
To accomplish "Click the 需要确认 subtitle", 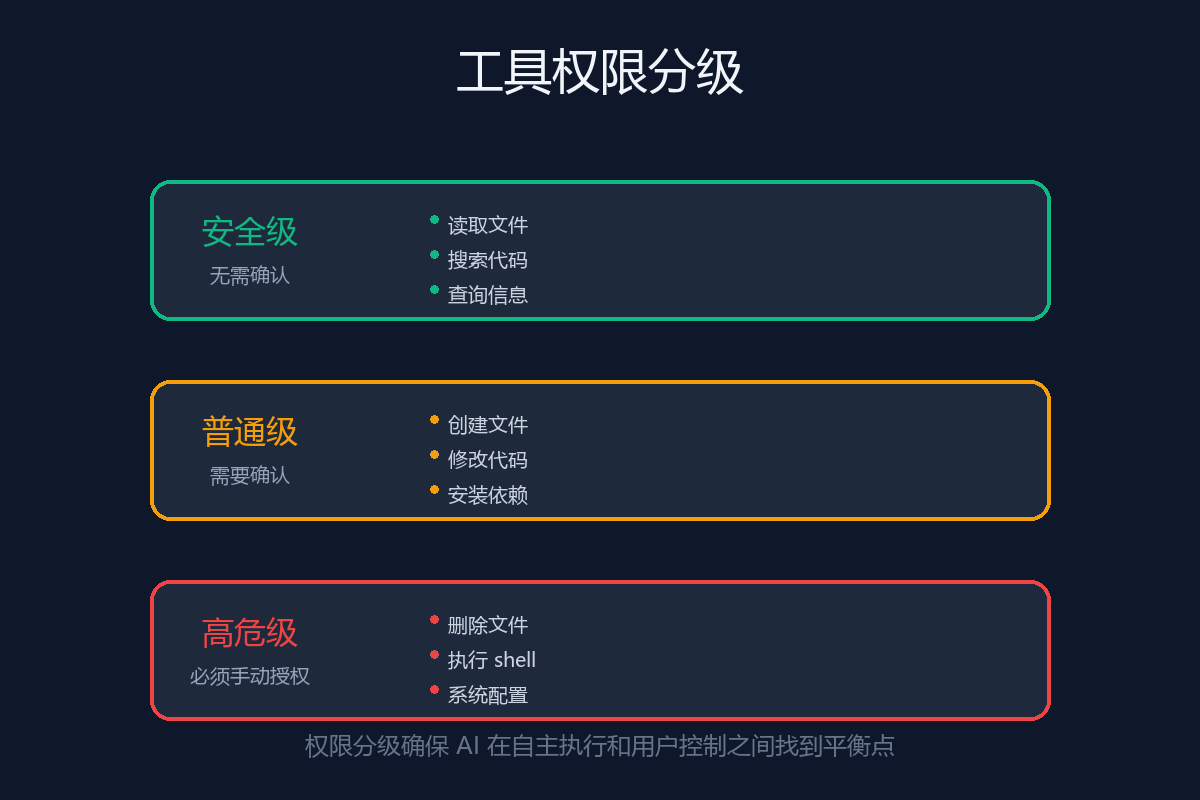I will 250,476.
